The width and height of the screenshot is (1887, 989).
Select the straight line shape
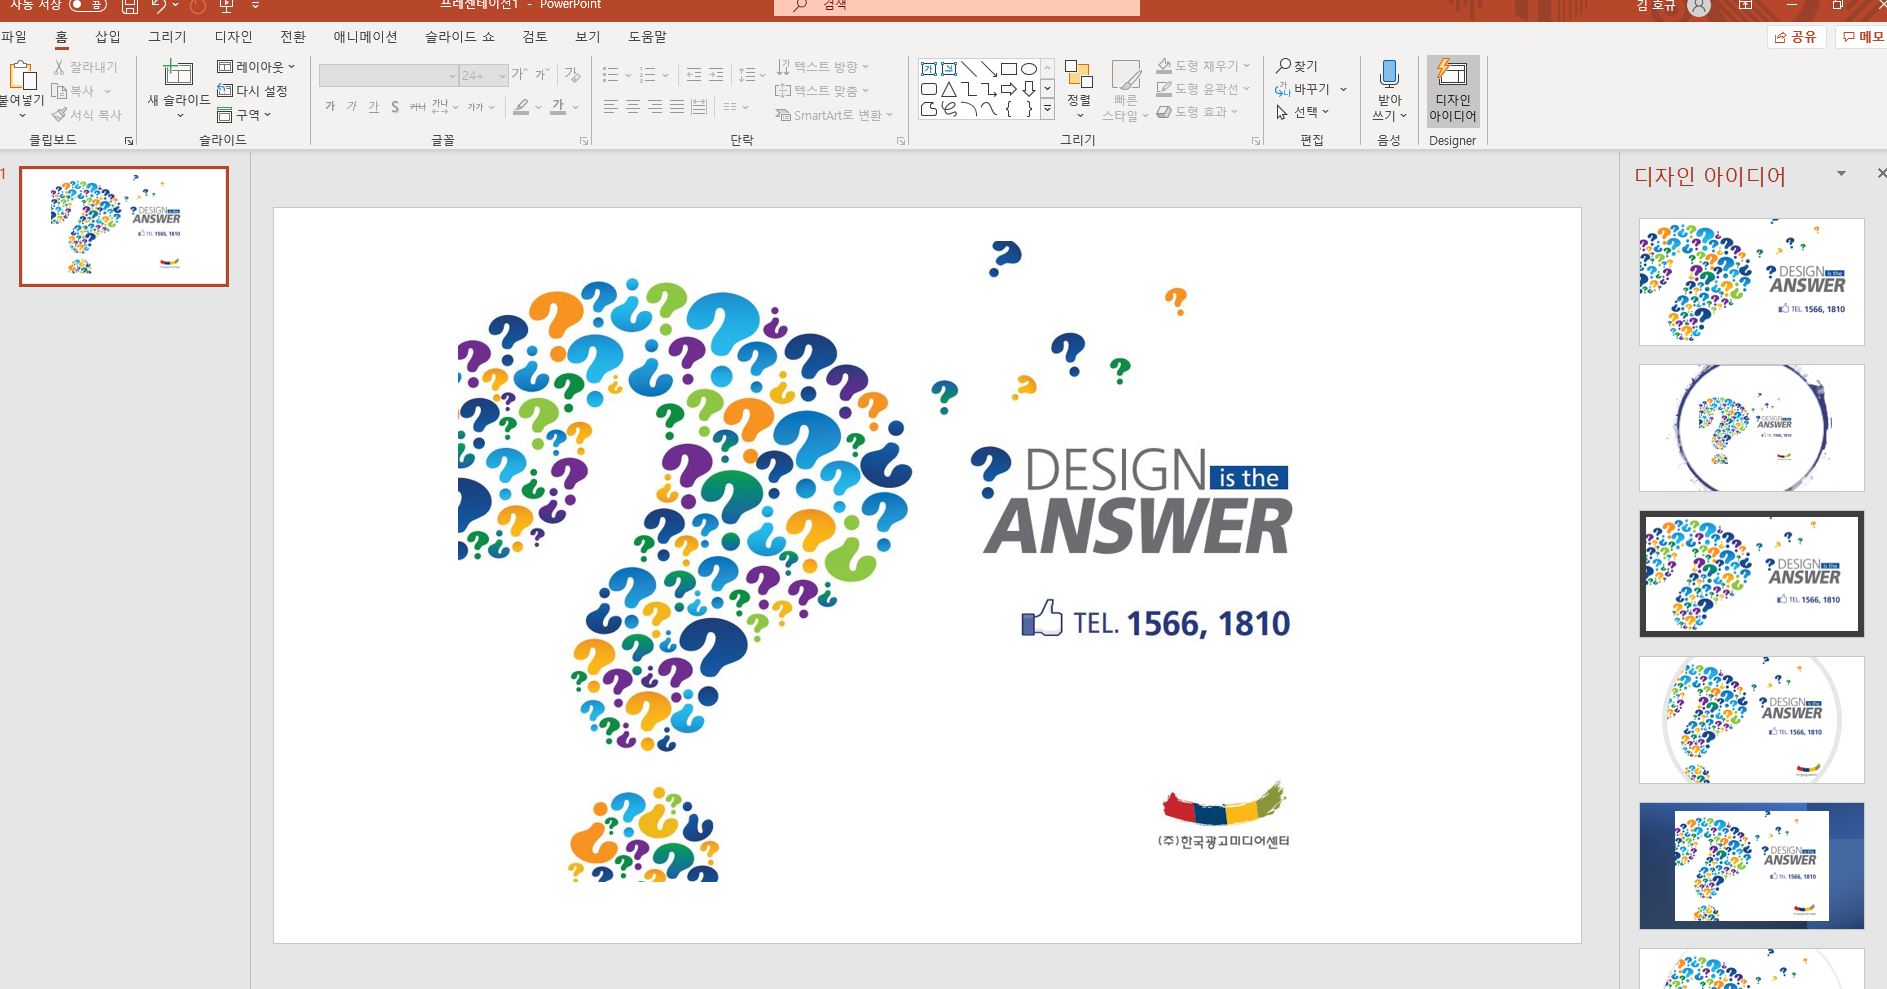[969, 69]
